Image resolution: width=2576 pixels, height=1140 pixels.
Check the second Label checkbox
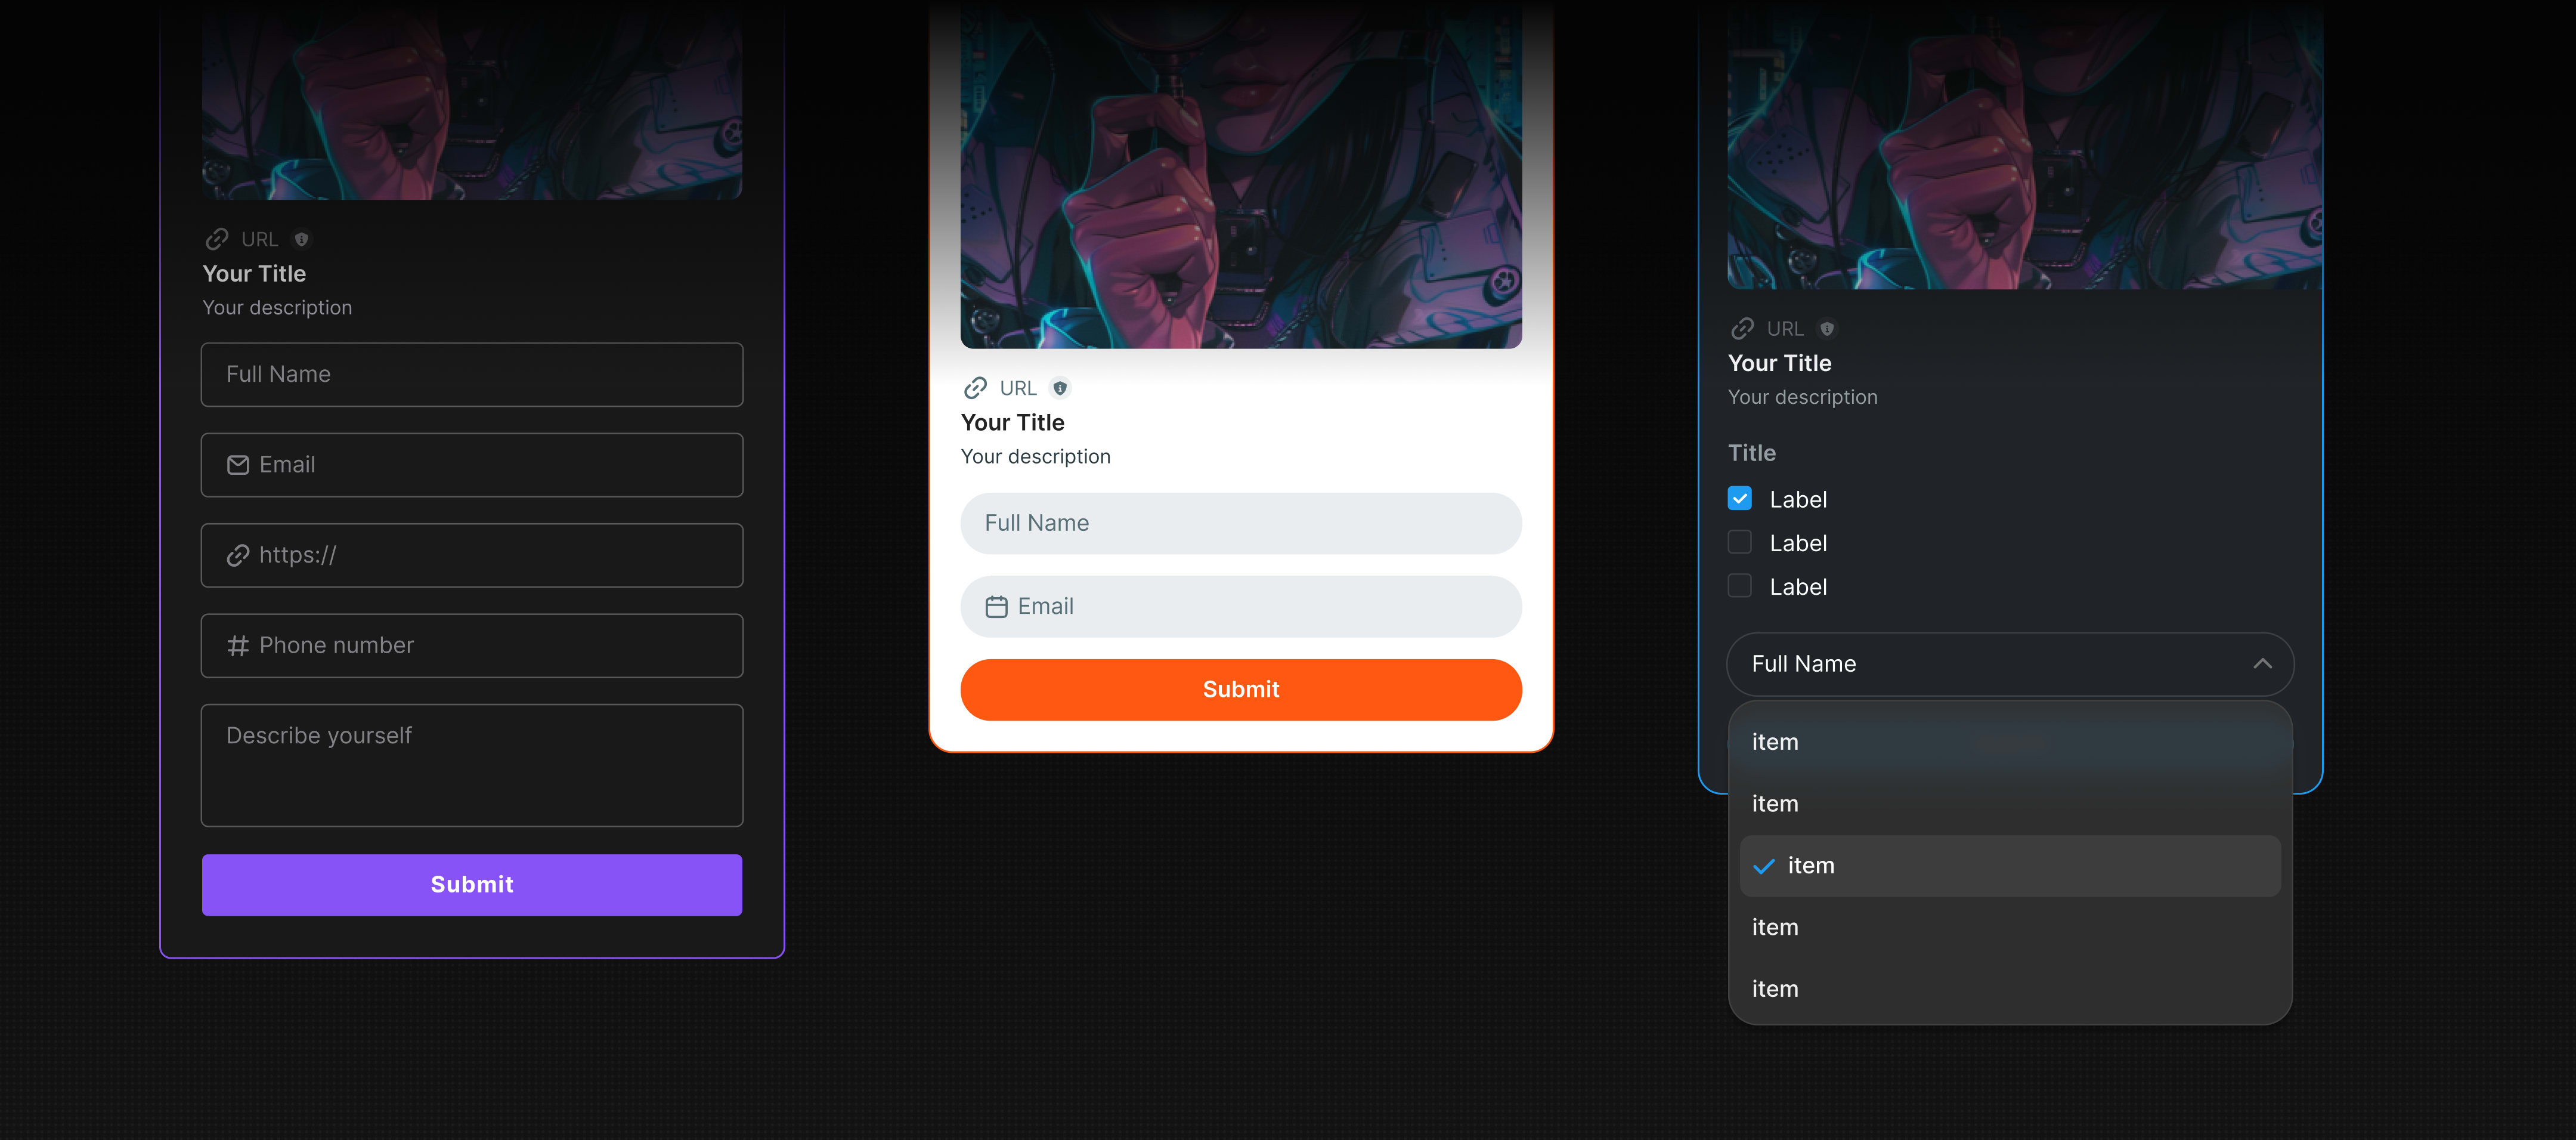tap(1740, 543)
